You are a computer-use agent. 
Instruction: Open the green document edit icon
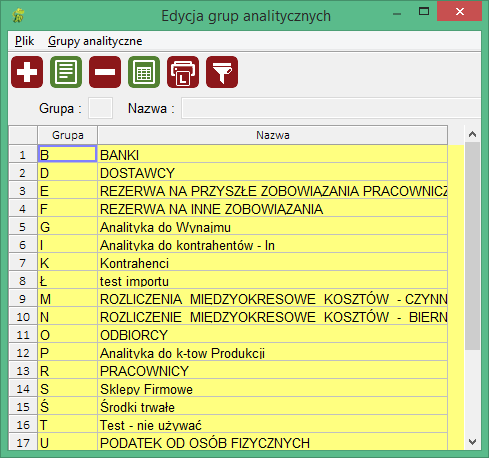click(x=66, y=72)
